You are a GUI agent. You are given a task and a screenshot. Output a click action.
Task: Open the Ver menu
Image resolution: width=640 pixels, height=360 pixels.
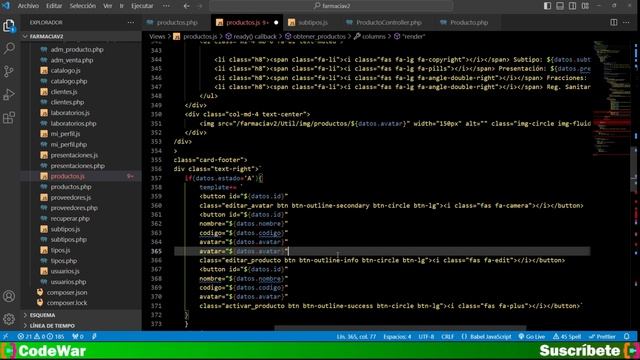coord(107,6)
